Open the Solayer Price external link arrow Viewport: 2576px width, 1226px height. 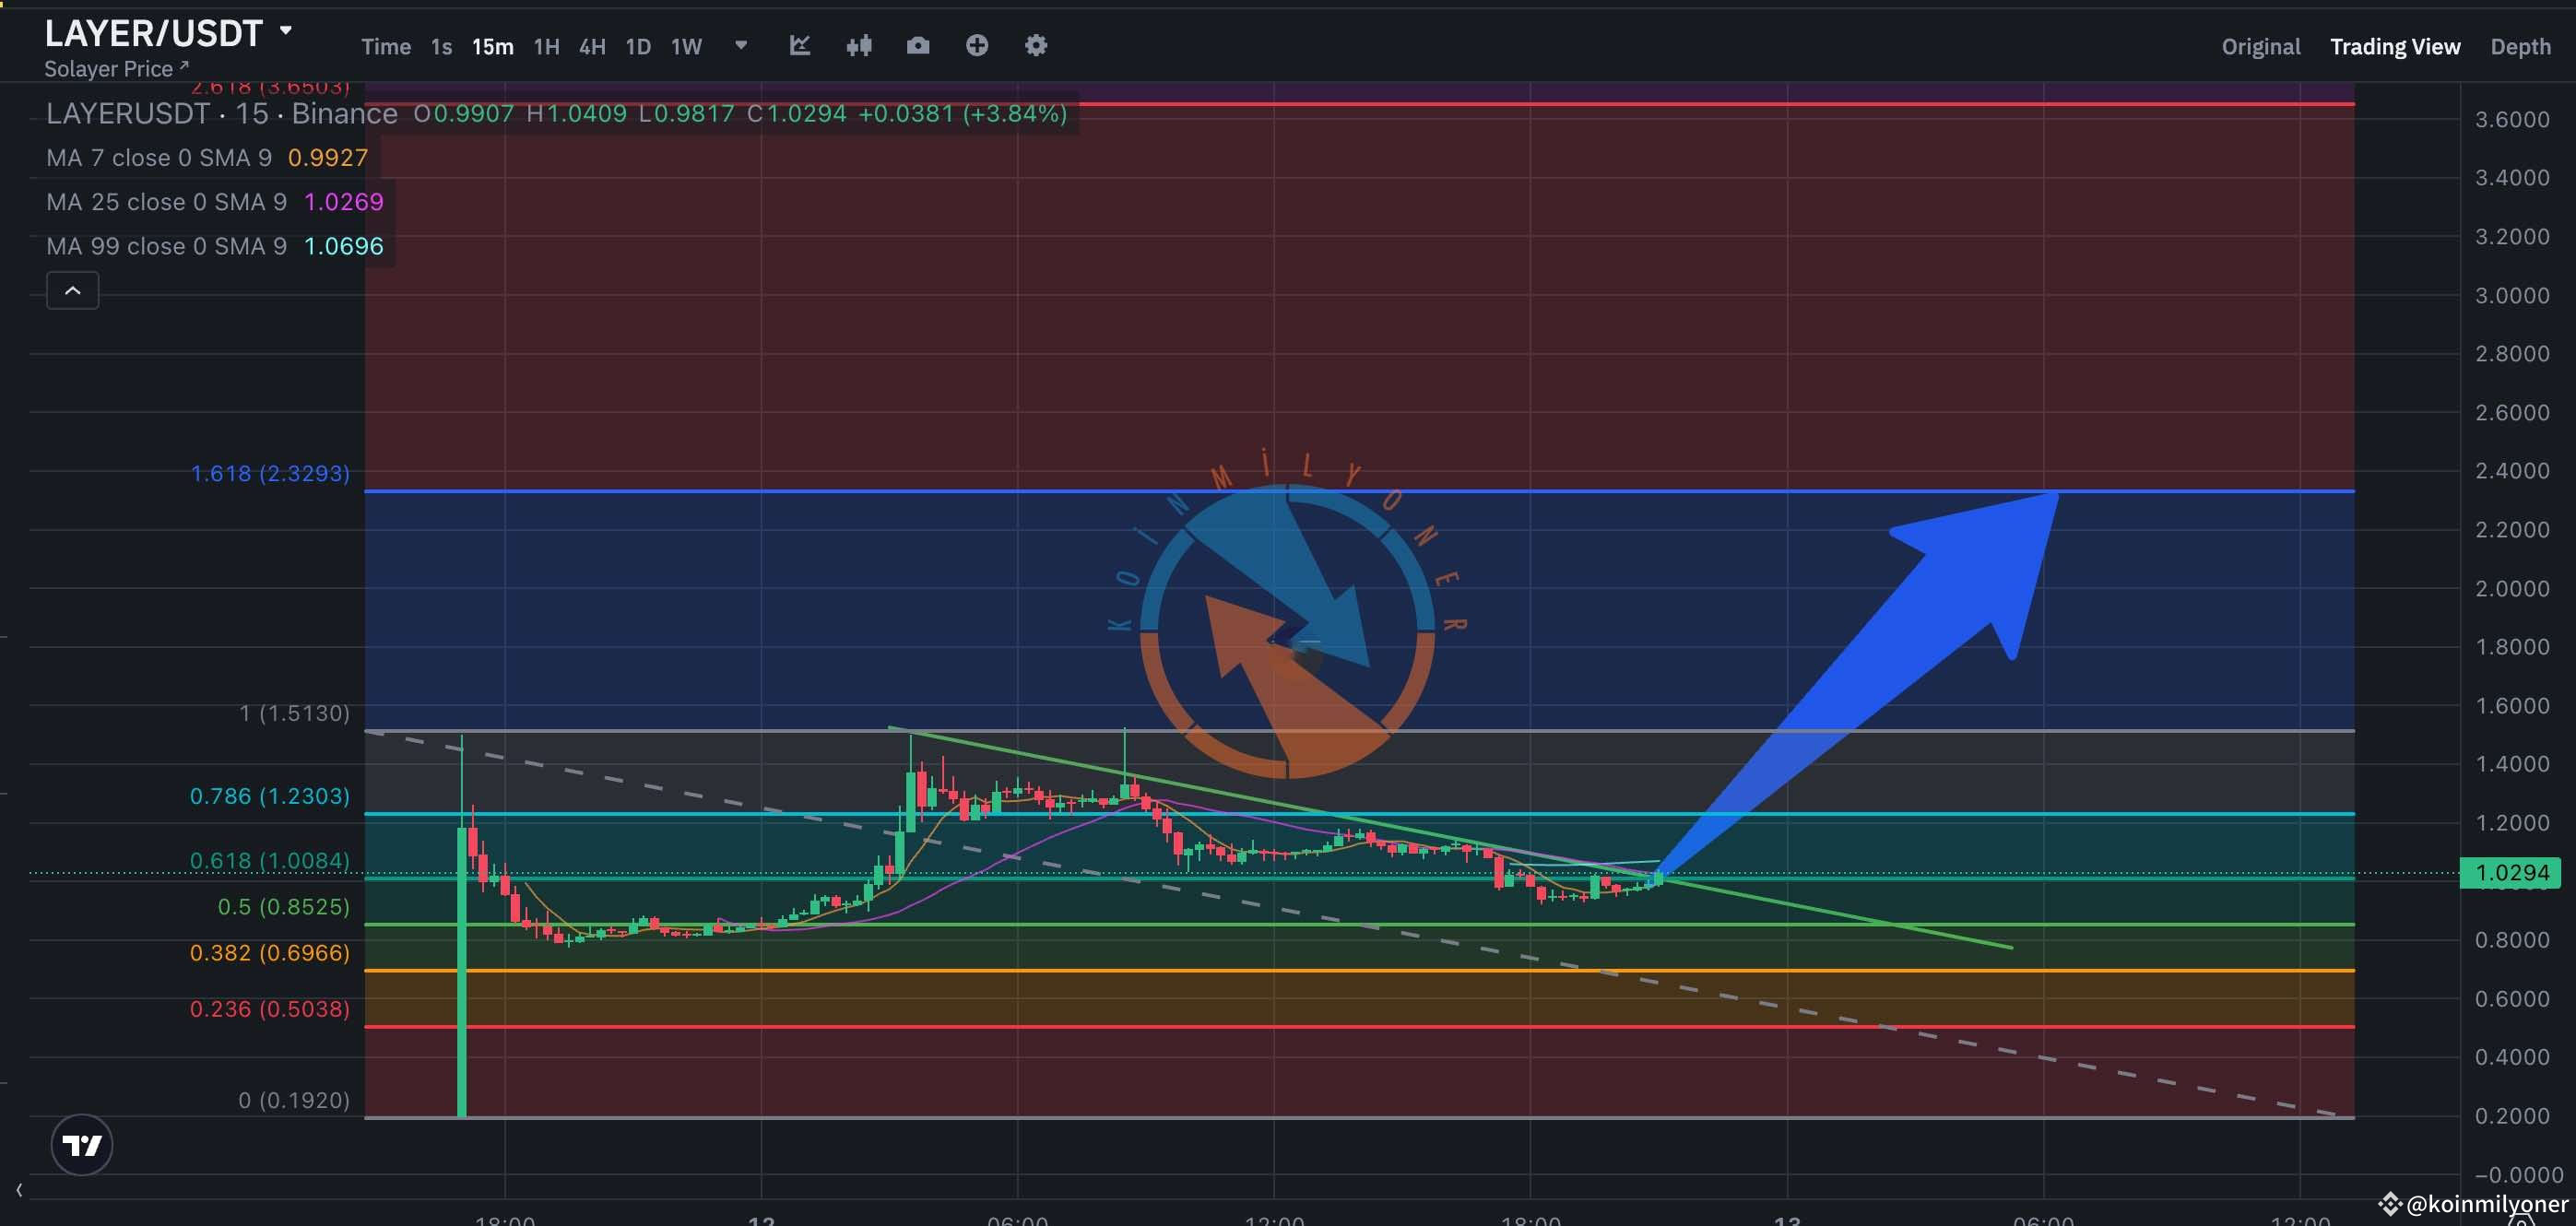tap(184, 66)
